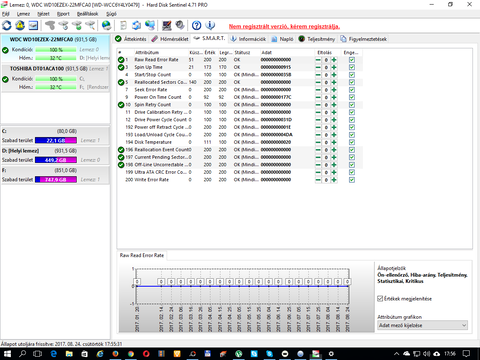This screenshot has height=360, width=480.
Task: Click the first grey disk test toolbar icon
Action: point(50,25)
